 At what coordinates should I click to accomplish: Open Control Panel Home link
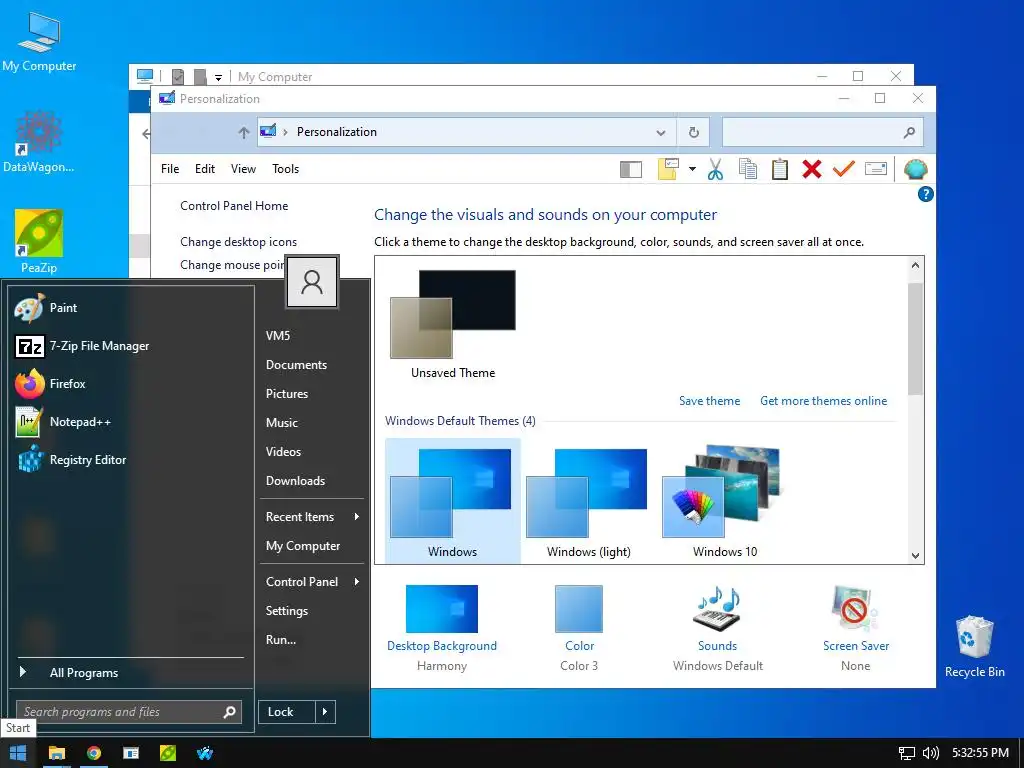pos(234,206)
